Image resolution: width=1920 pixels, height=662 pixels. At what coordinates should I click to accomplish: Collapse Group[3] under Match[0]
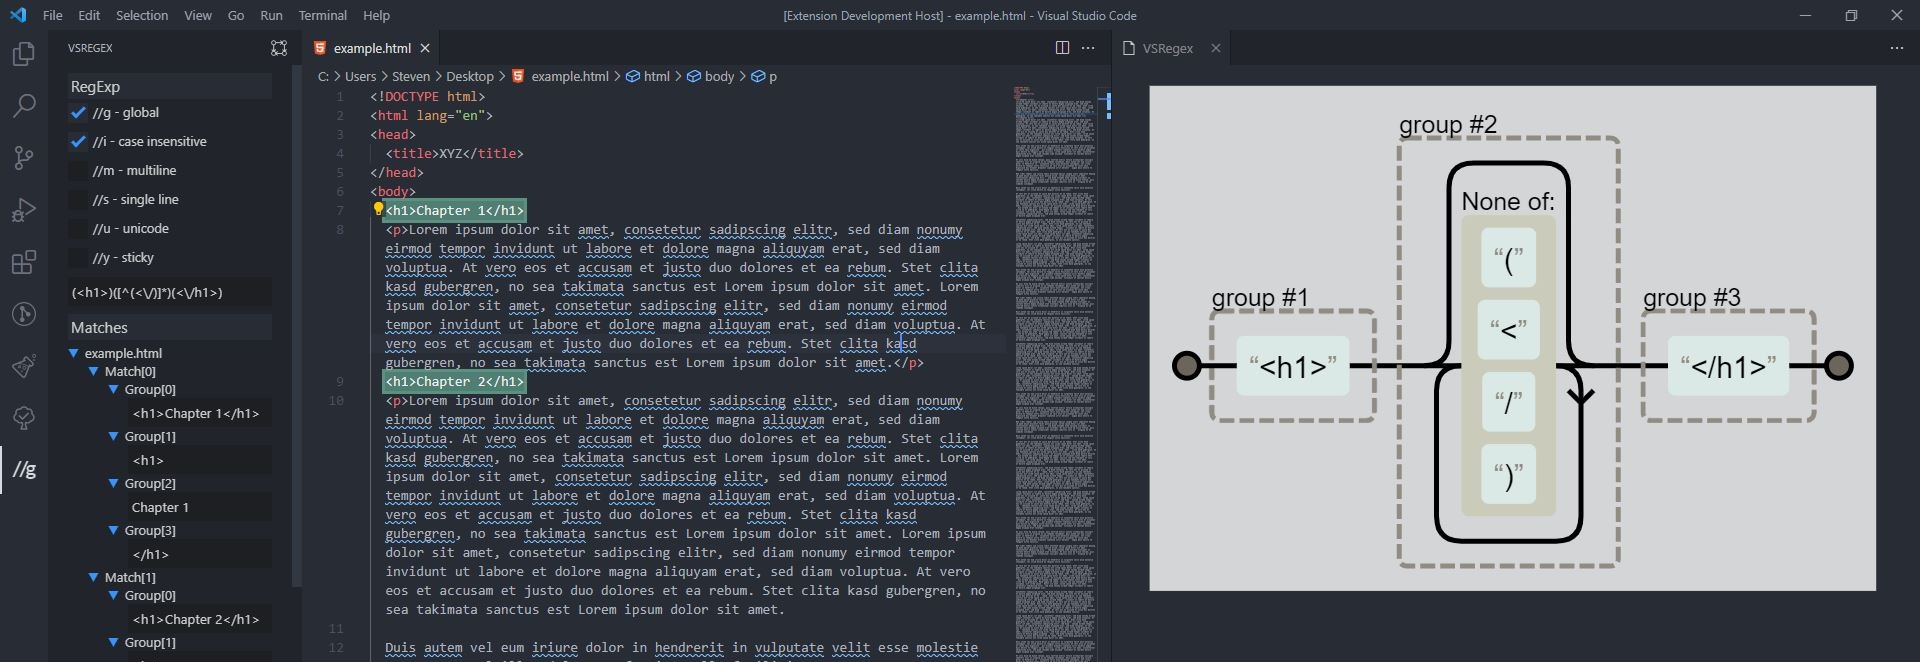pyautogui.click(x=114, y=530)
